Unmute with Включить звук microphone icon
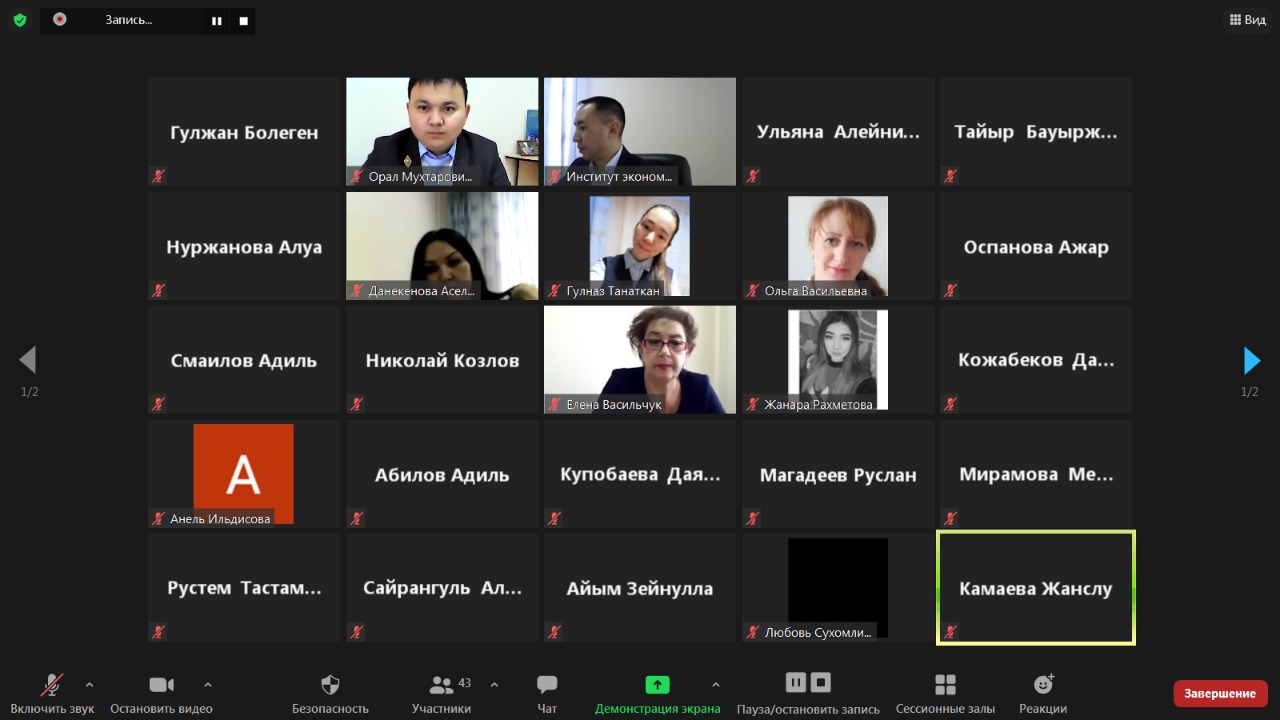Viewport: 1280px width, 720px height. click(x=52, y=685)
